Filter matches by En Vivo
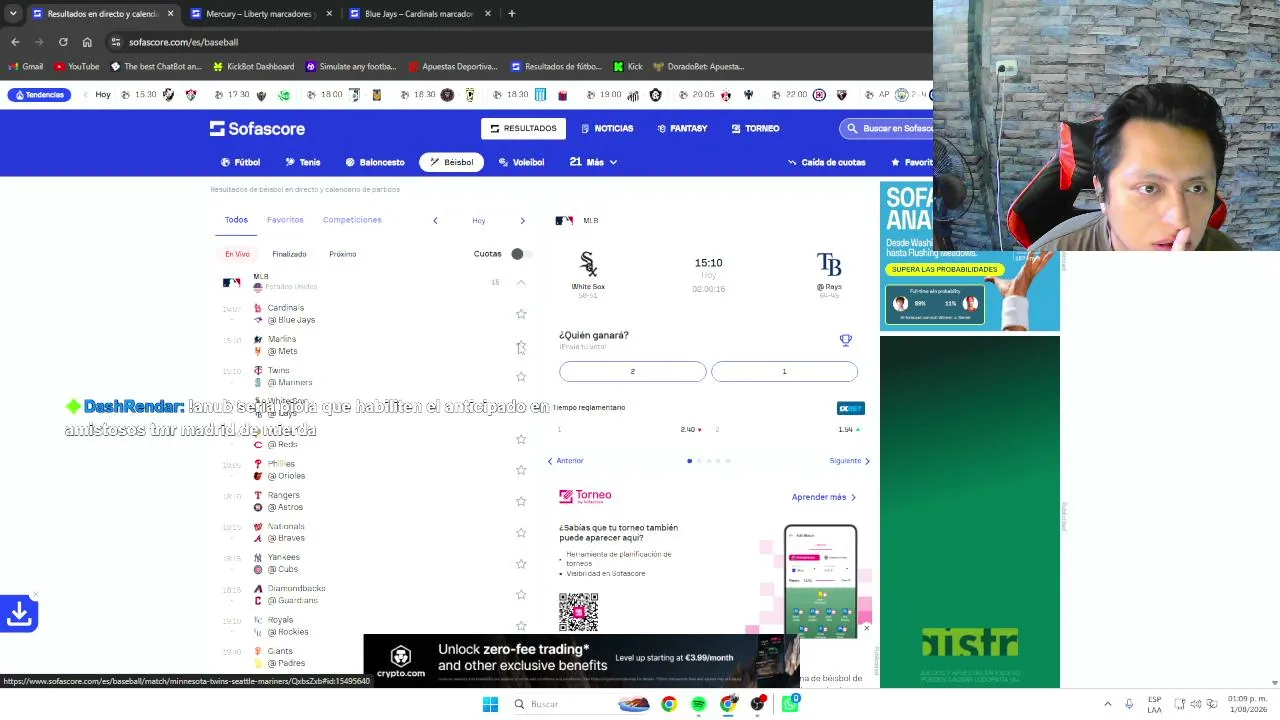 pyautogui.click(x=237, y=254)
